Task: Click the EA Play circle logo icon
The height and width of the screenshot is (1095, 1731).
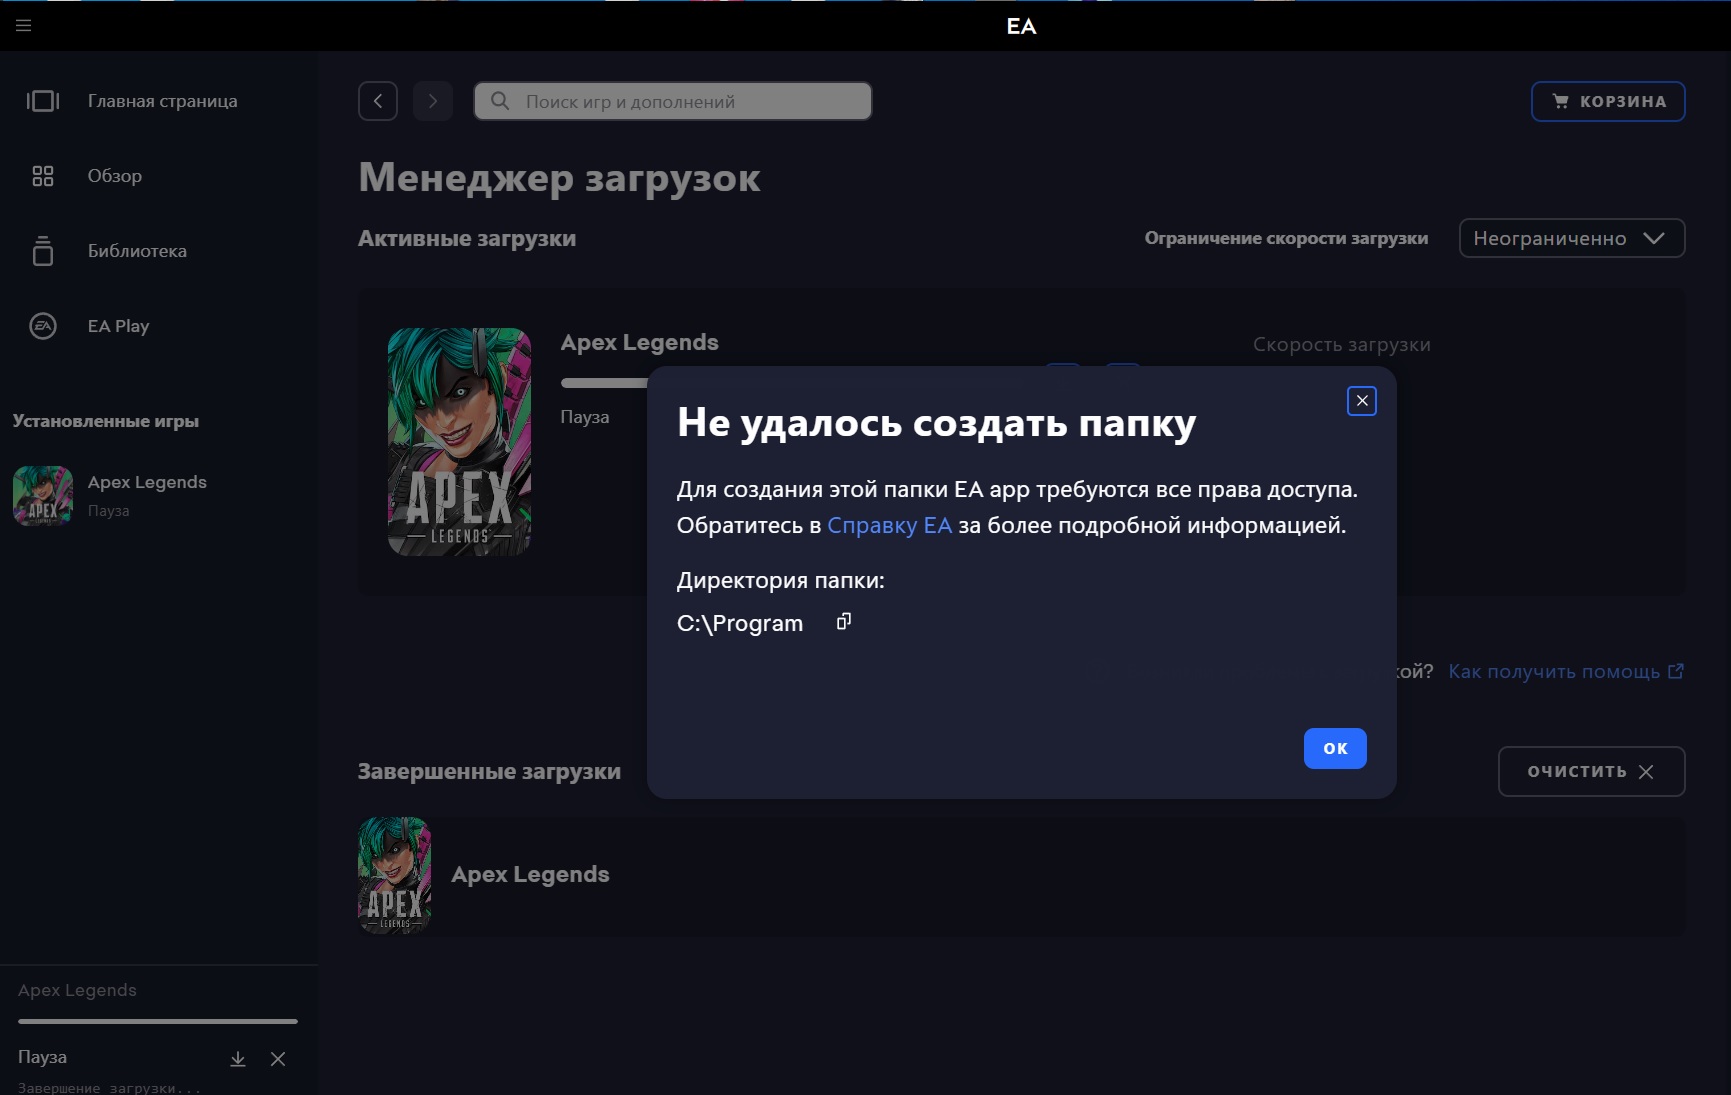Action: coord(43,326)
